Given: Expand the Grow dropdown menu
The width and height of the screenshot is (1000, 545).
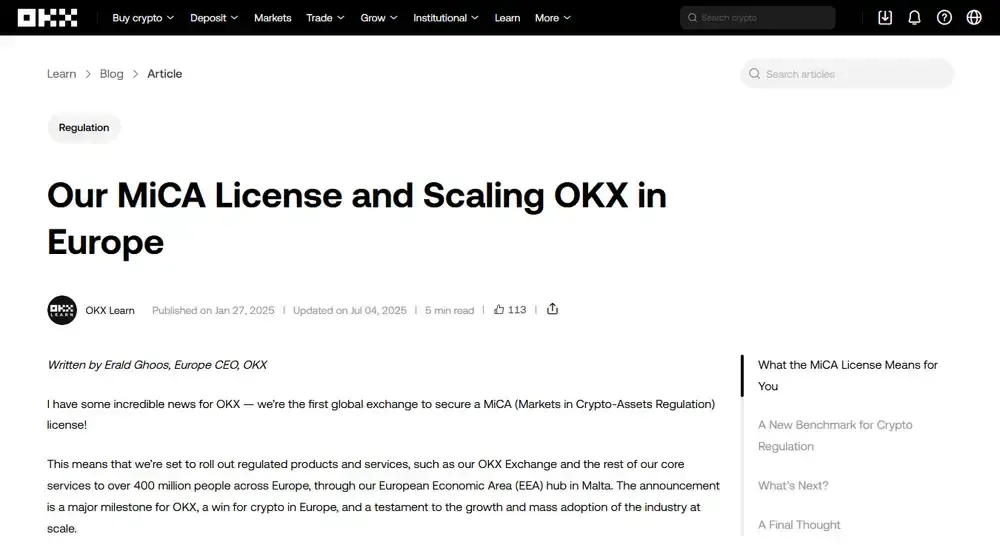Looking at the screenshot, I should tap(379, 18).
